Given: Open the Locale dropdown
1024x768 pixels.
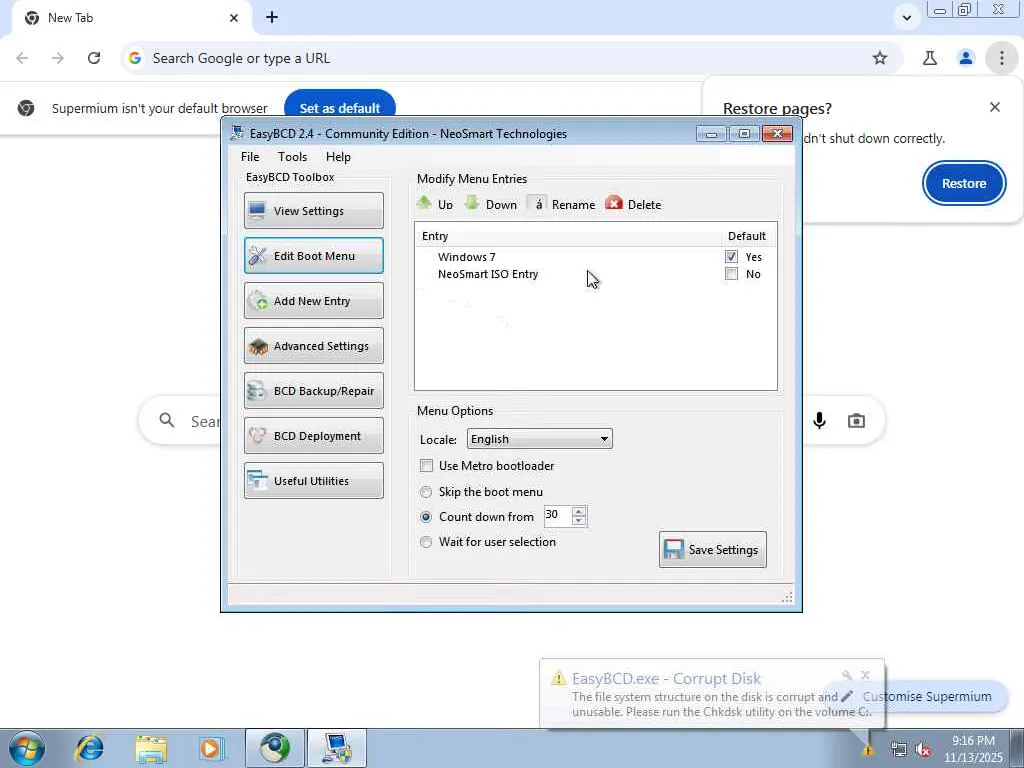Looking at the screenshot, I should tap(539, 439).
